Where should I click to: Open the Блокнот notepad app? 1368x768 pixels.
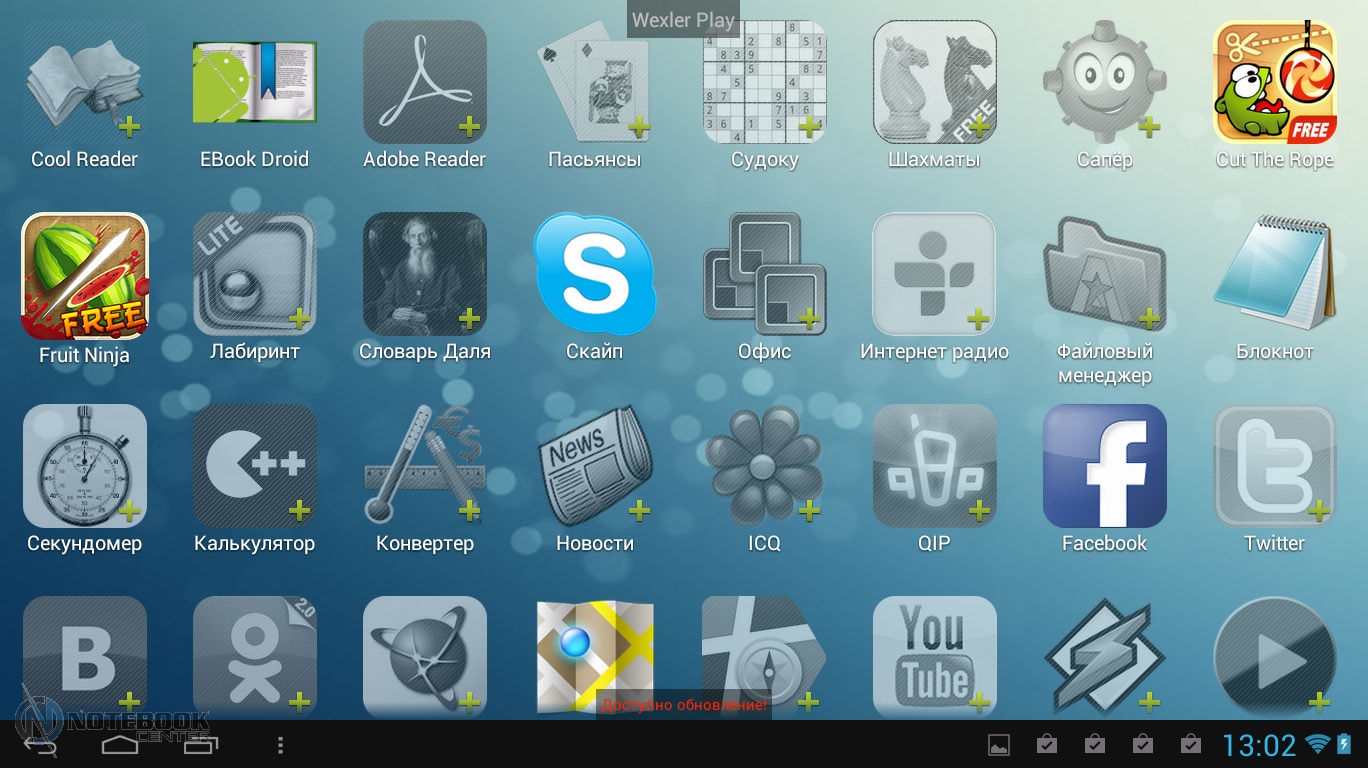coord(1274,275)
